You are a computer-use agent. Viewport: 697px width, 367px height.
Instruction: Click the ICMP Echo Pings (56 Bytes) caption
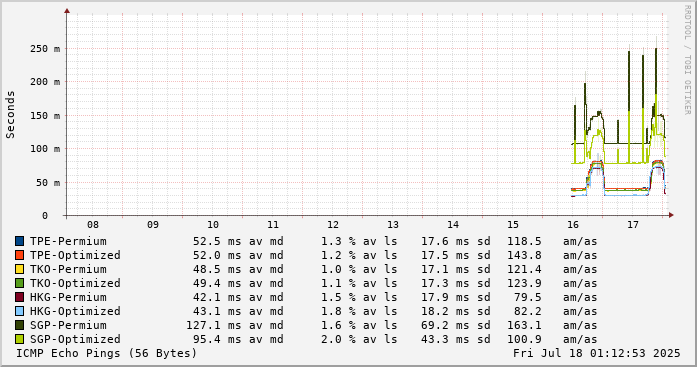[106, 353]
